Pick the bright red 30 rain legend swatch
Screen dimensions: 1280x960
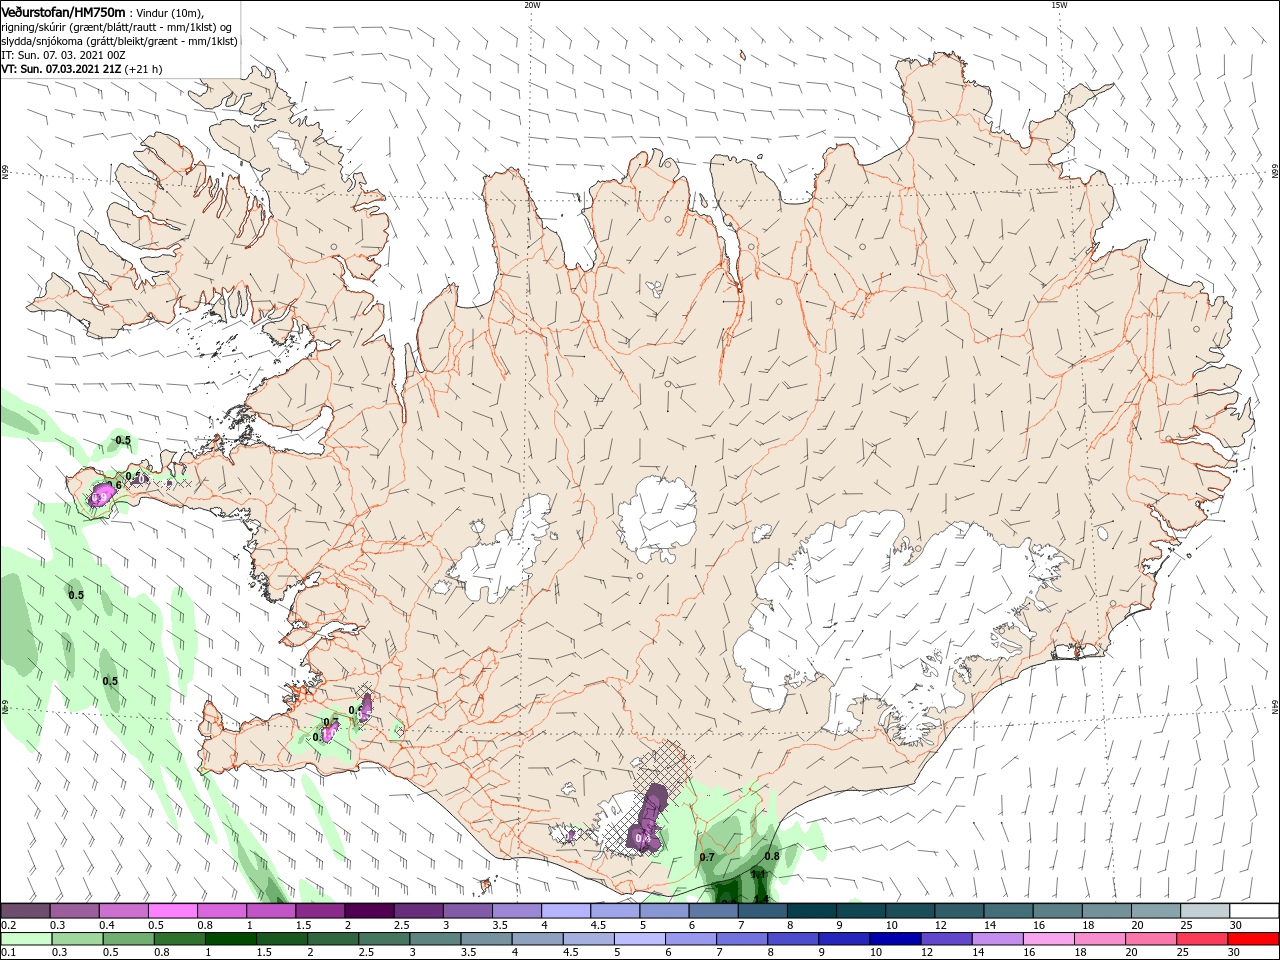pyautogui.click(x=1253, y=939)
